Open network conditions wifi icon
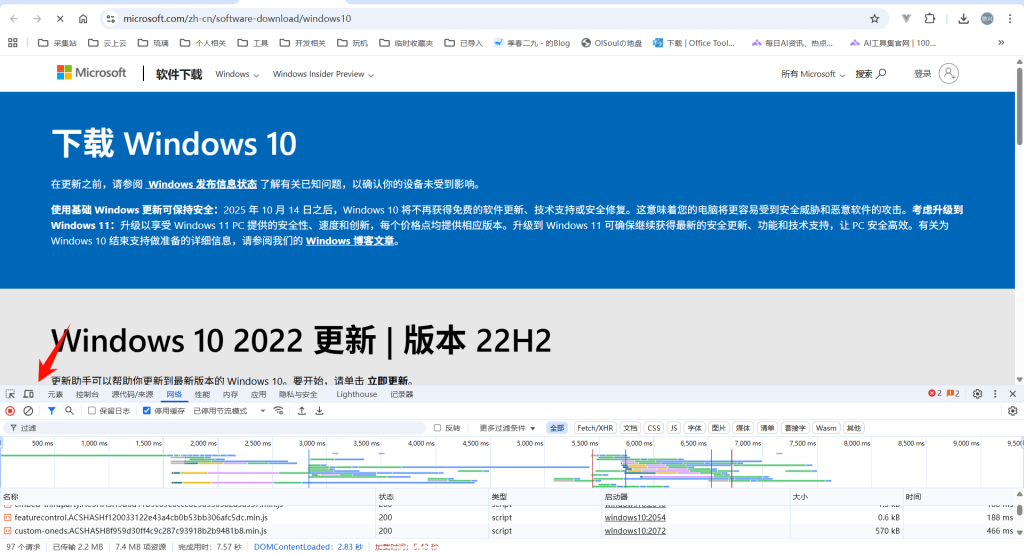 click(x=279, y=411)
